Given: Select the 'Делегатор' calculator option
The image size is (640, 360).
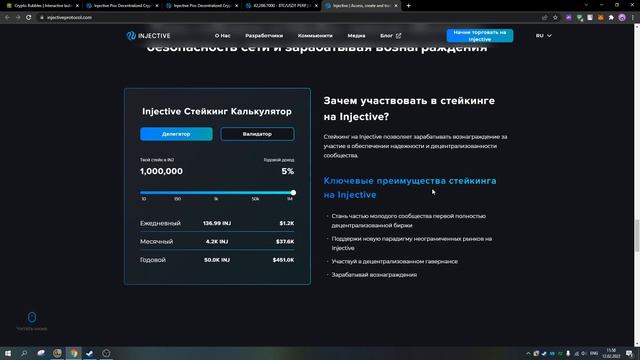Looking at the screenshot, I should [x=176, y=134].
